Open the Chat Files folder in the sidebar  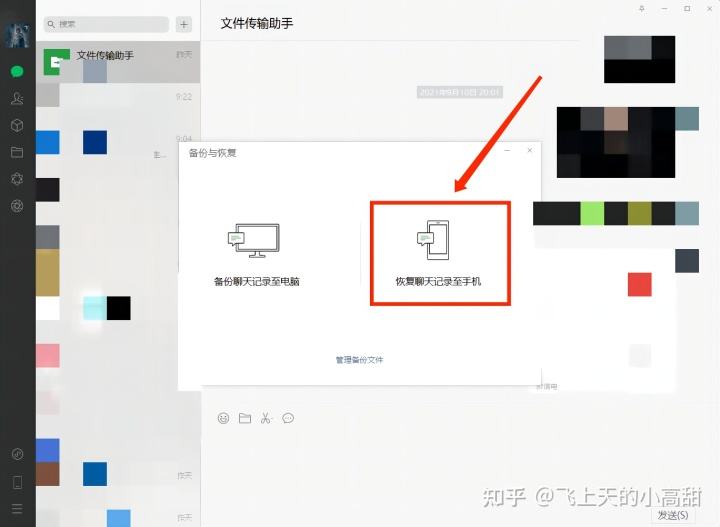[x=17, y=152]
